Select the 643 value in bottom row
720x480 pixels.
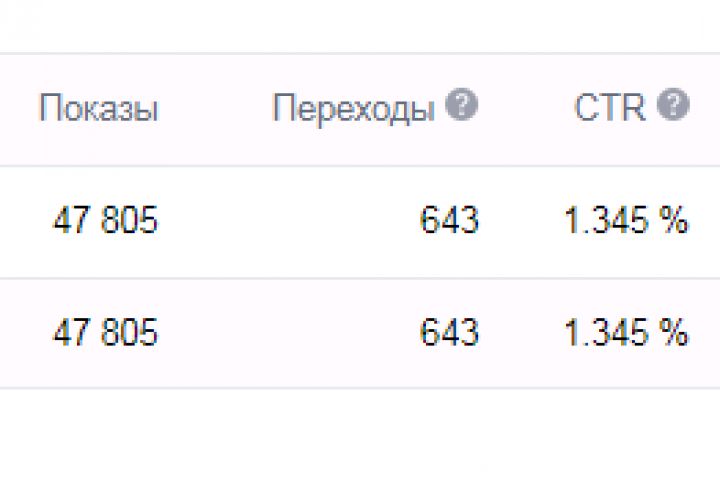tap(449, 333)
